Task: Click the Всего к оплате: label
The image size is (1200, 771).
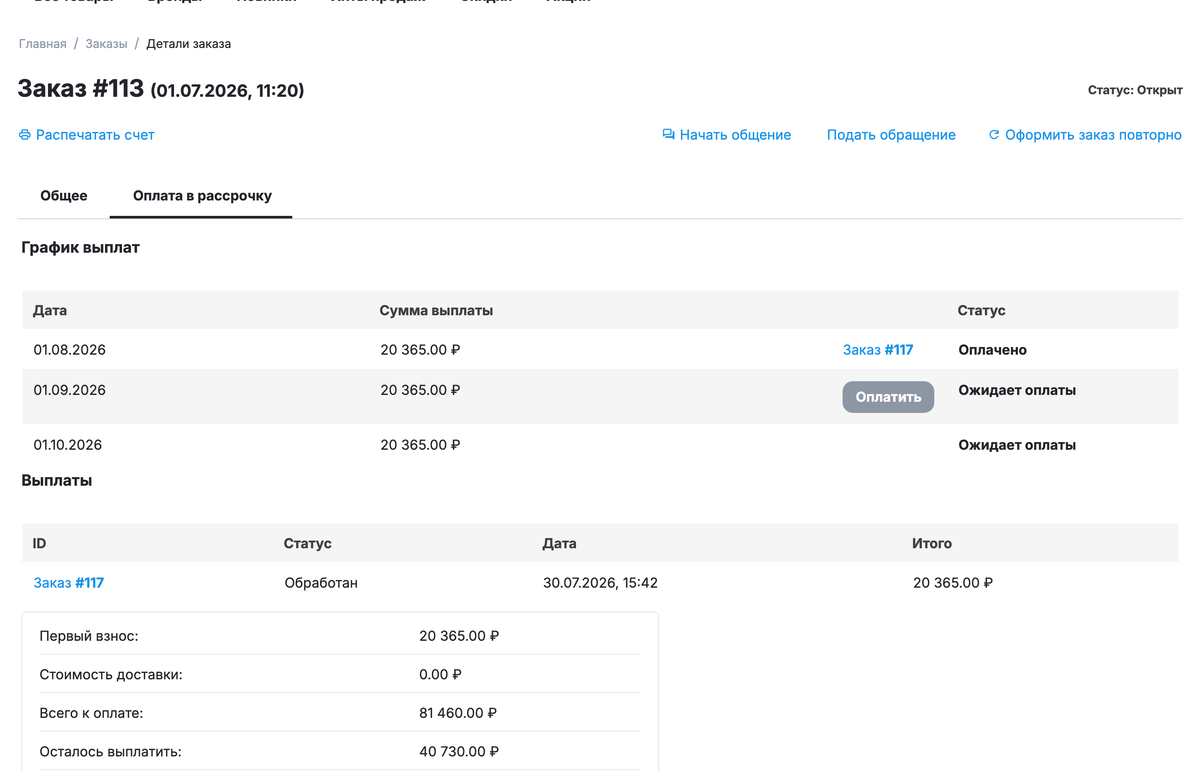Action: point(91,714)
